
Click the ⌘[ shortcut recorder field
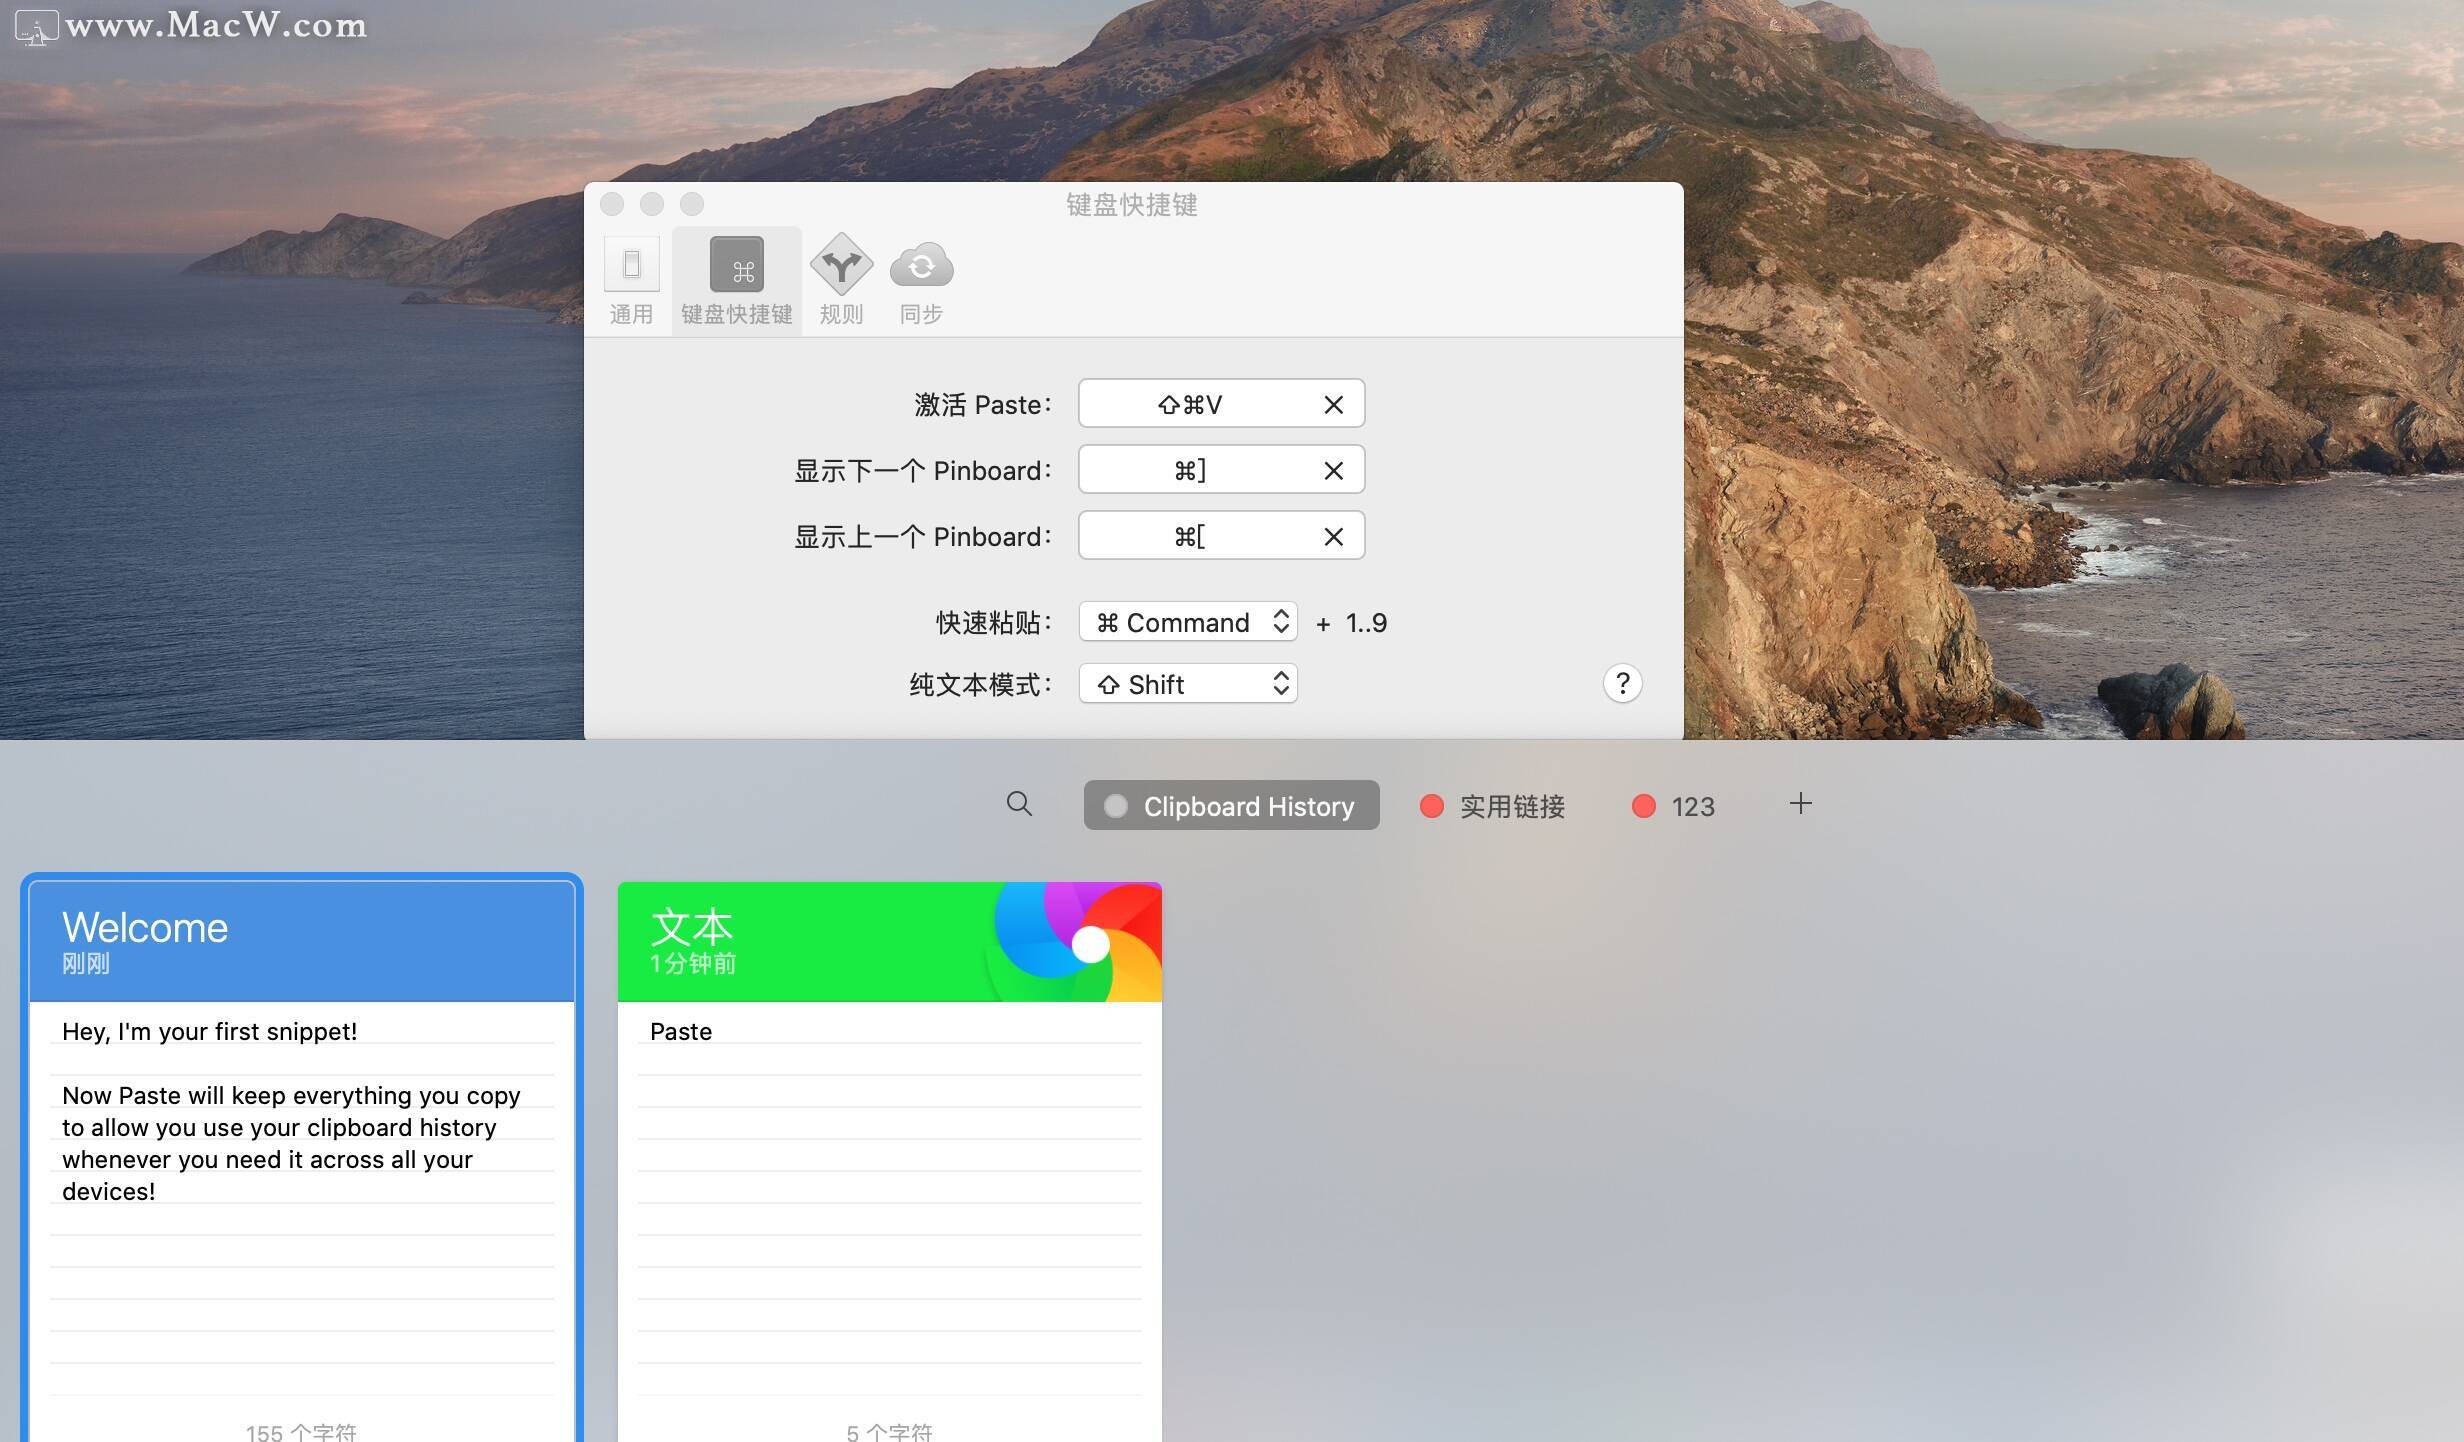click(1221, 536)
